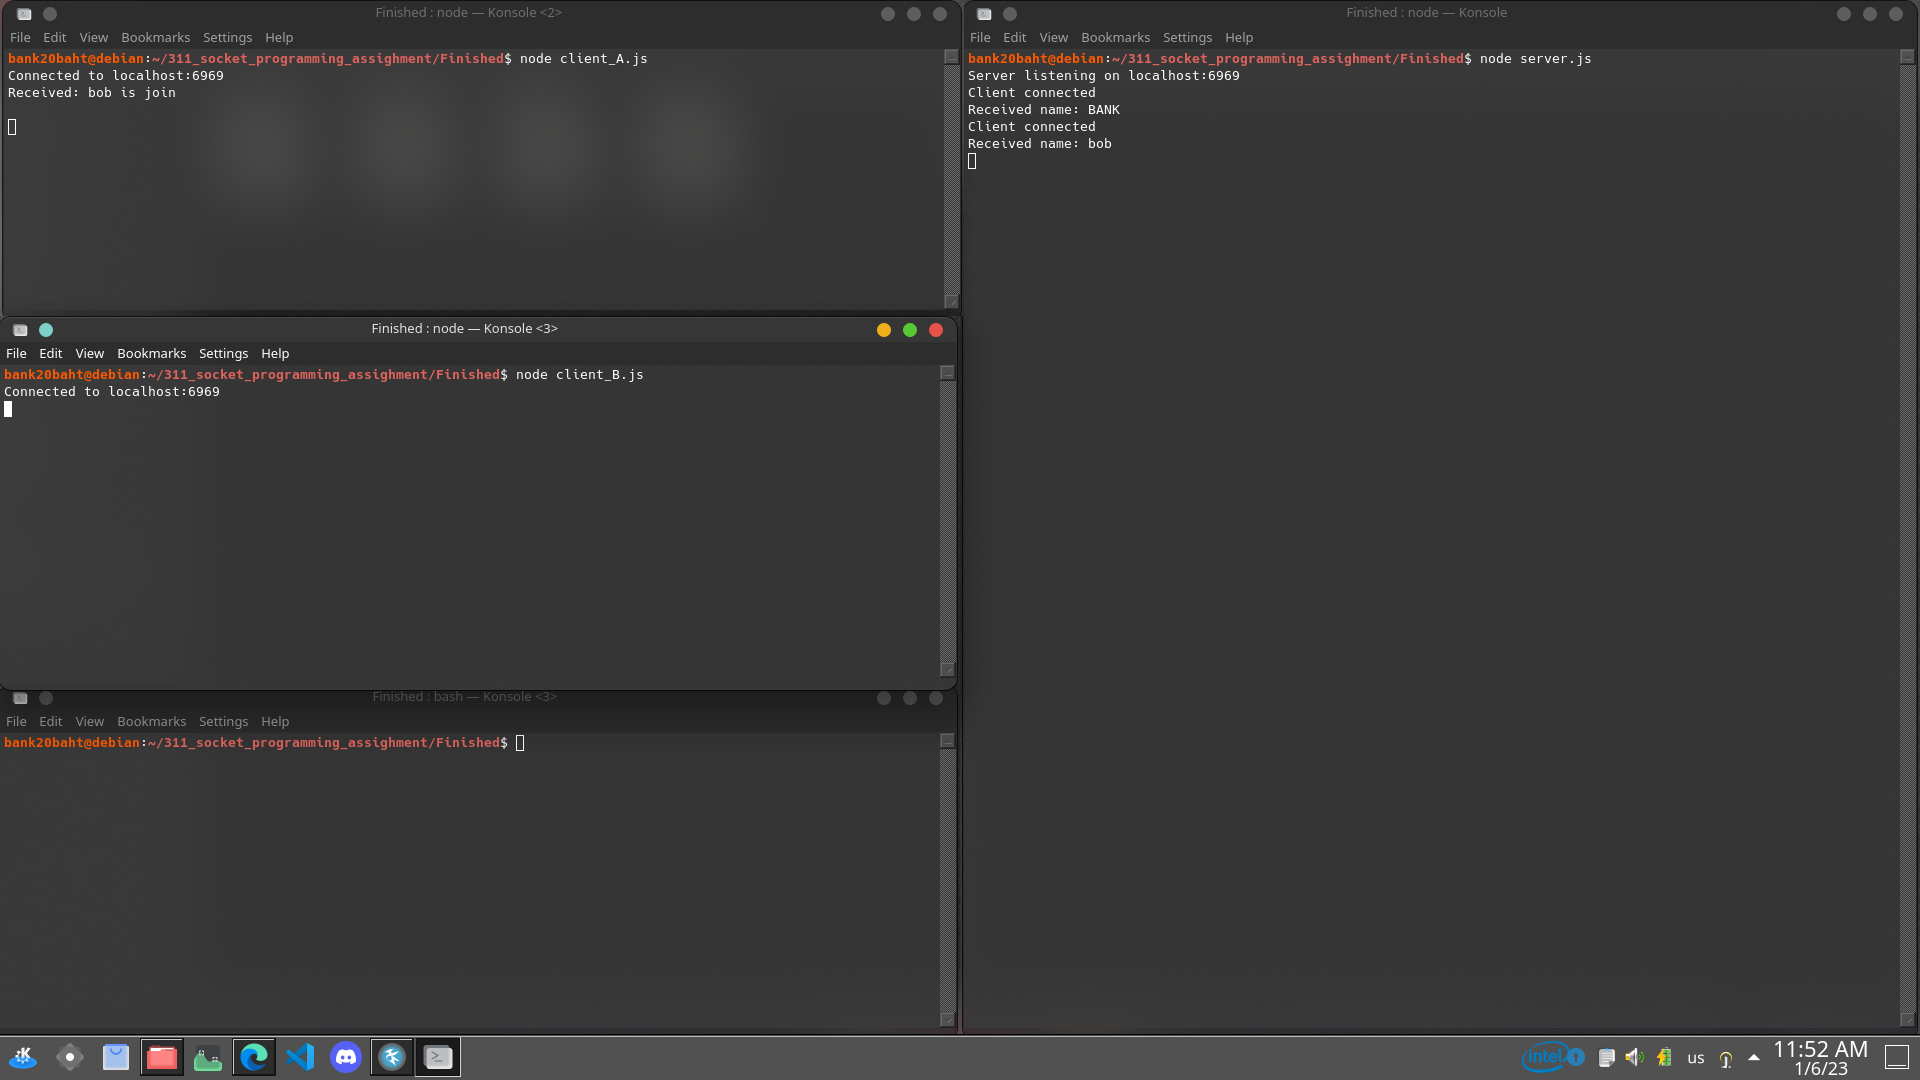Open window menu icon of bash Konsole
The width and height of the screenshot is (1920, 1080).
[x=20, y=698]
